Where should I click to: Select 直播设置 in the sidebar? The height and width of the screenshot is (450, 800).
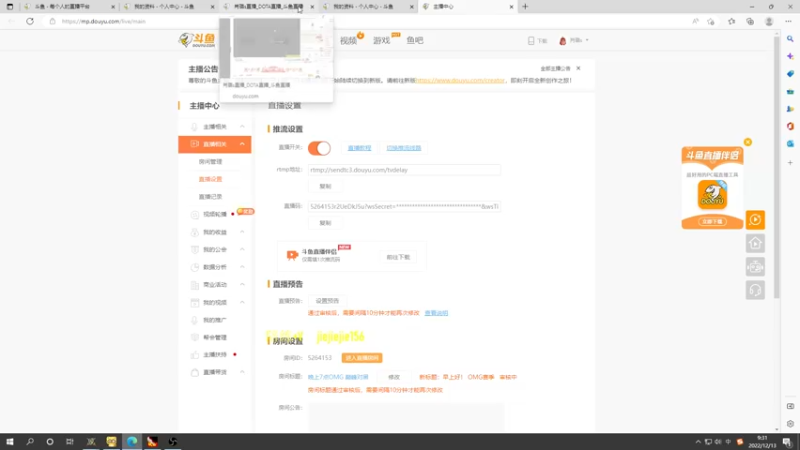(x=210, y=179)
